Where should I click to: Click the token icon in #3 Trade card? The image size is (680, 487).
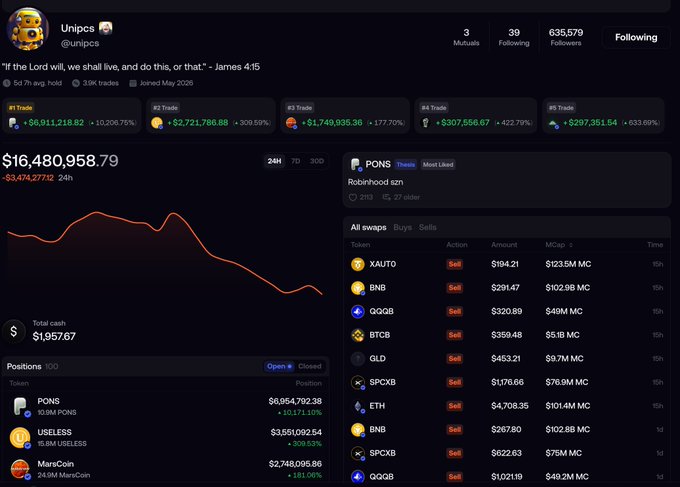click(x=291, y=123)
